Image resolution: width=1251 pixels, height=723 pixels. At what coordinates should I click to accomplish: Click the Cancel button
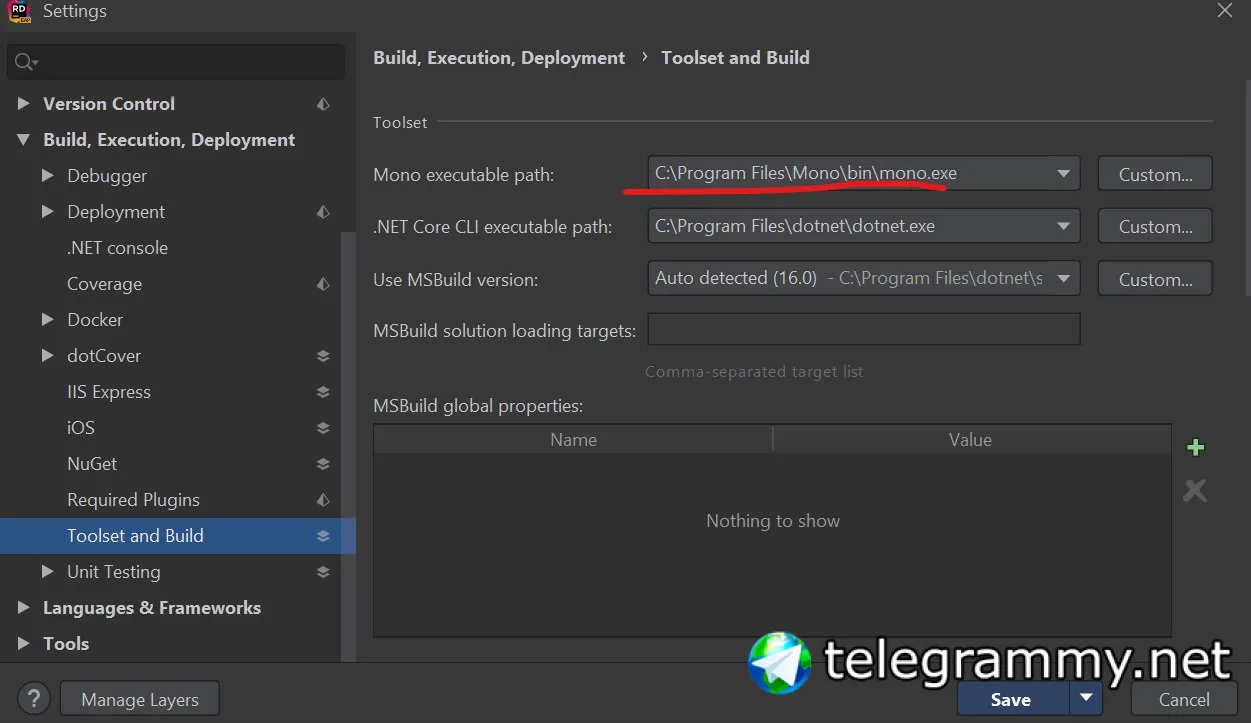click(x=1184, y=699)
